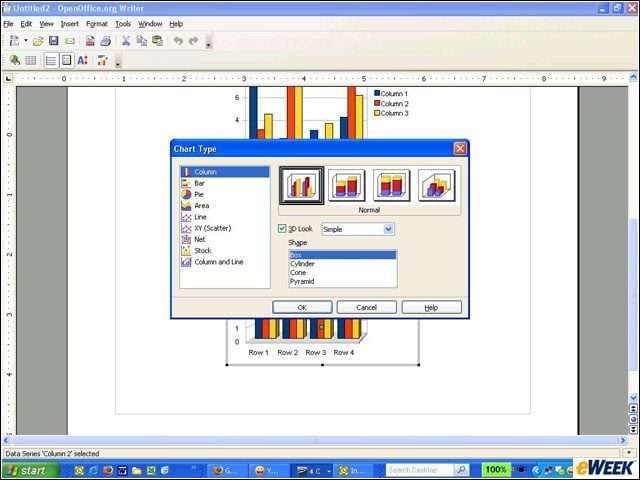Open the Insert menu
Image resolution: width=640 pixels, height=480 pixels.
coord(70,24)
